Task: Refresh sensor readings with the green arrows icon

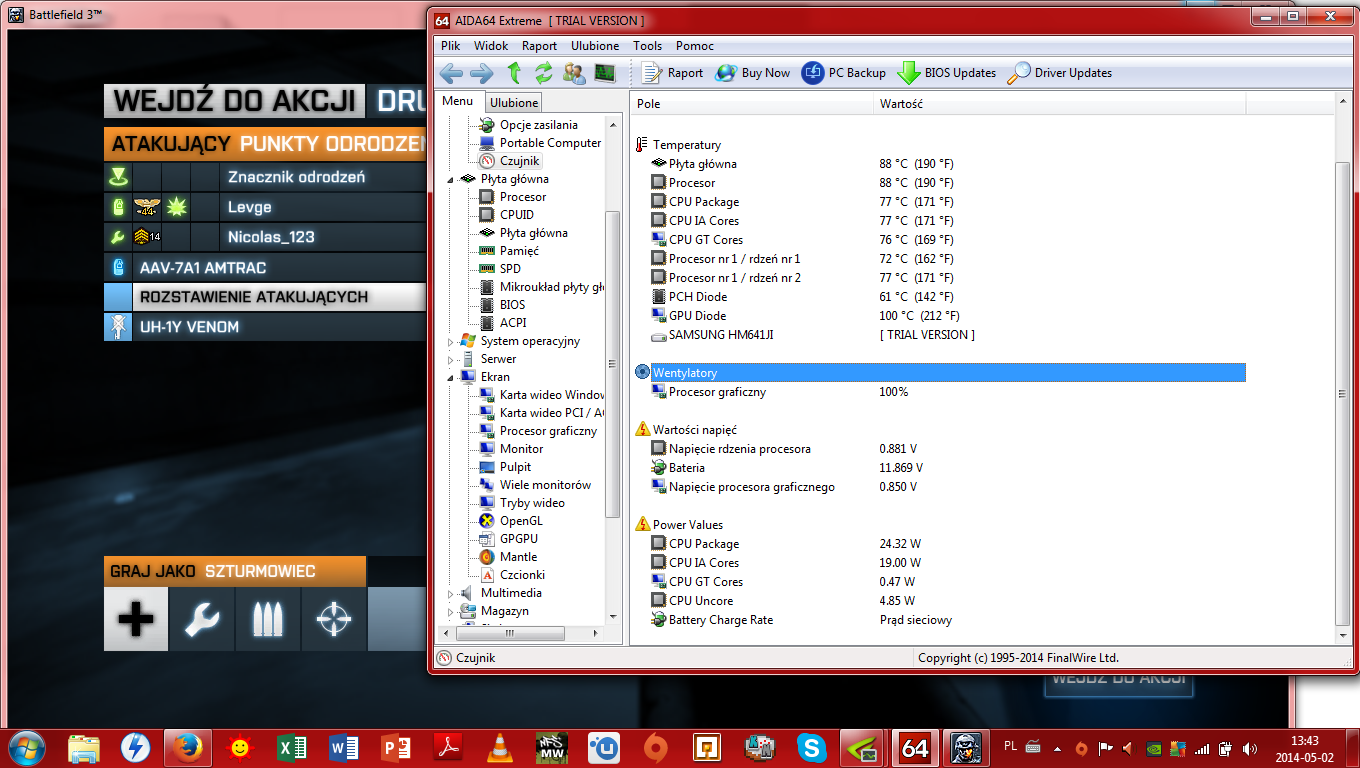Action: pyautogui.click(x=544, y=73)
